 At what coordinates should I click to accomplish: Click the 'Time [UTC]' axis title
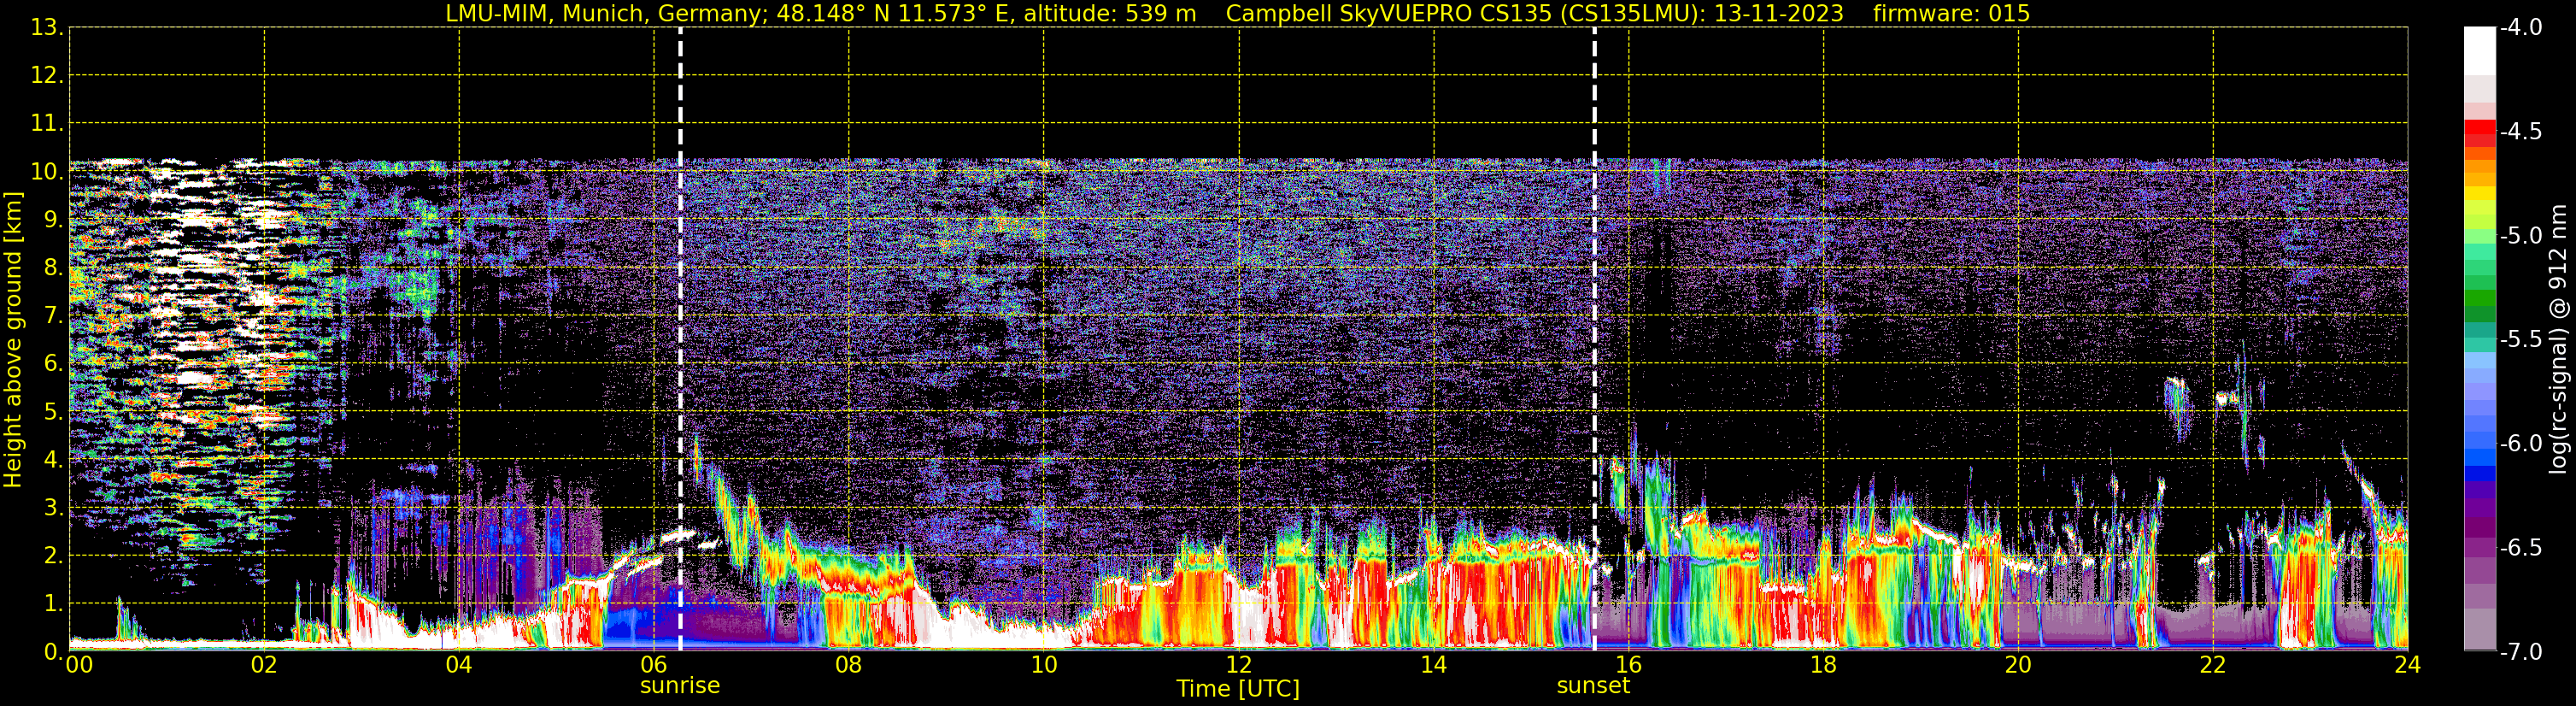1238,689
